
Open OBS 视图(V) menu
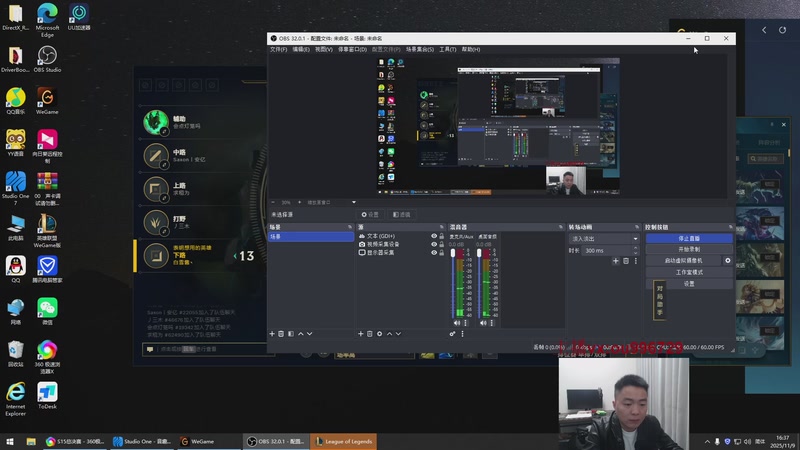(323, 49)
